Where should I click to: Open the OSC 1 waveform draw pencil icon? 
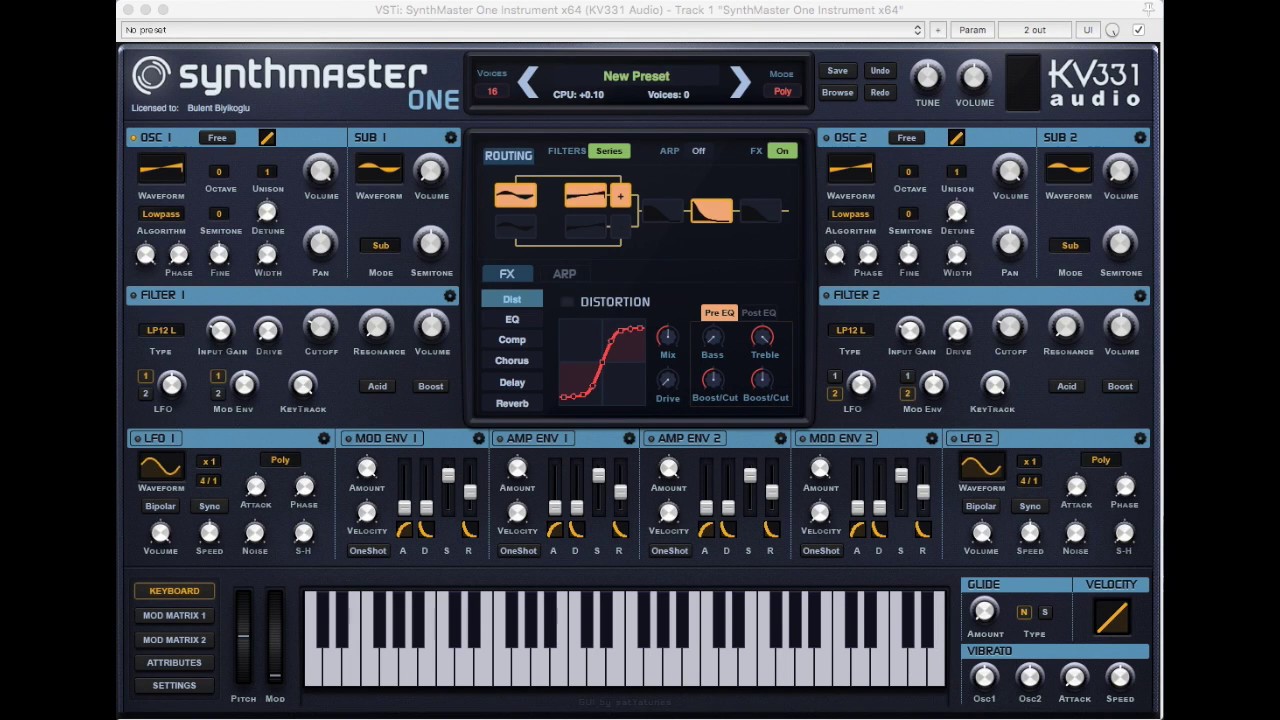coord(267,137)
